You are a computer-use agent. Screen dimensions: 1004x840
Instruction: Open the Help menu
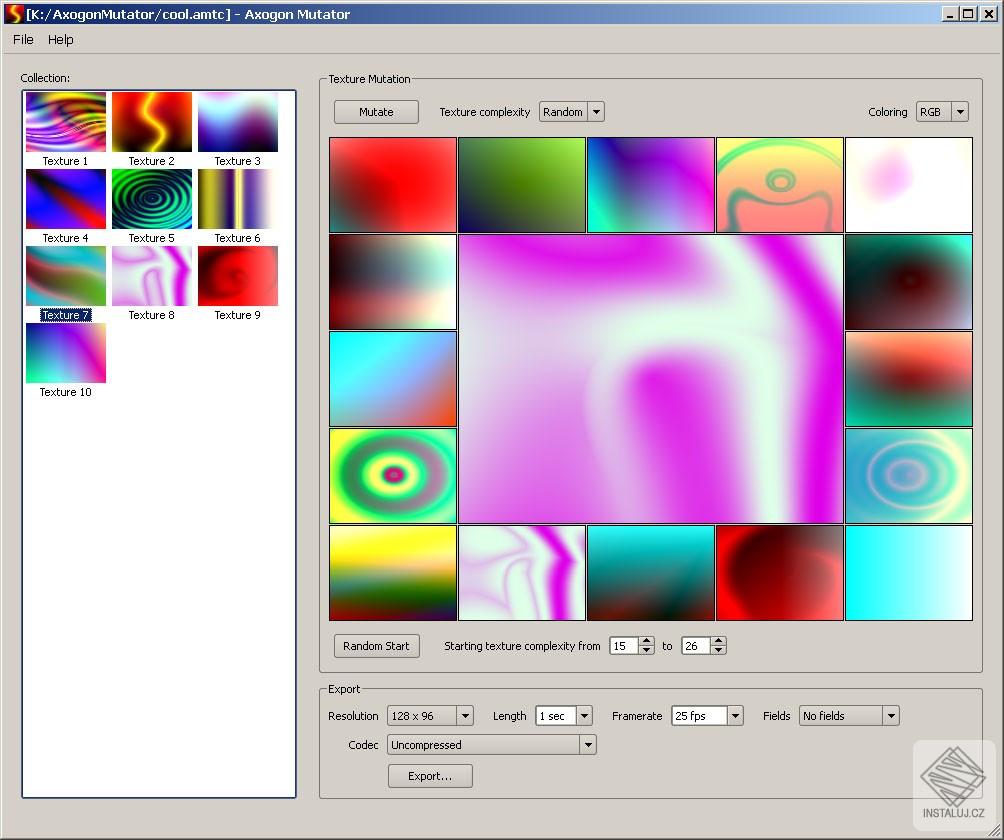tap(61, 40)
